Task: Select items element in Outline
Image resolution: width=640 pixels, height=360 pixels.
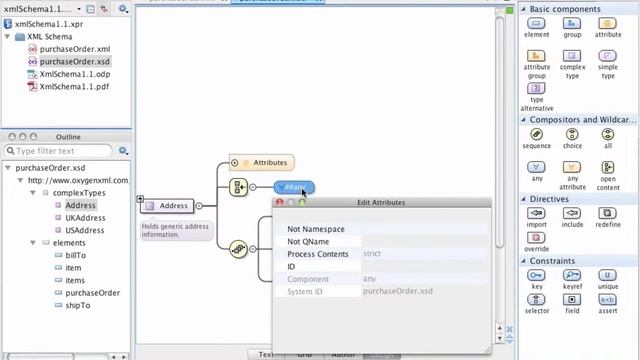Action: 75,280
